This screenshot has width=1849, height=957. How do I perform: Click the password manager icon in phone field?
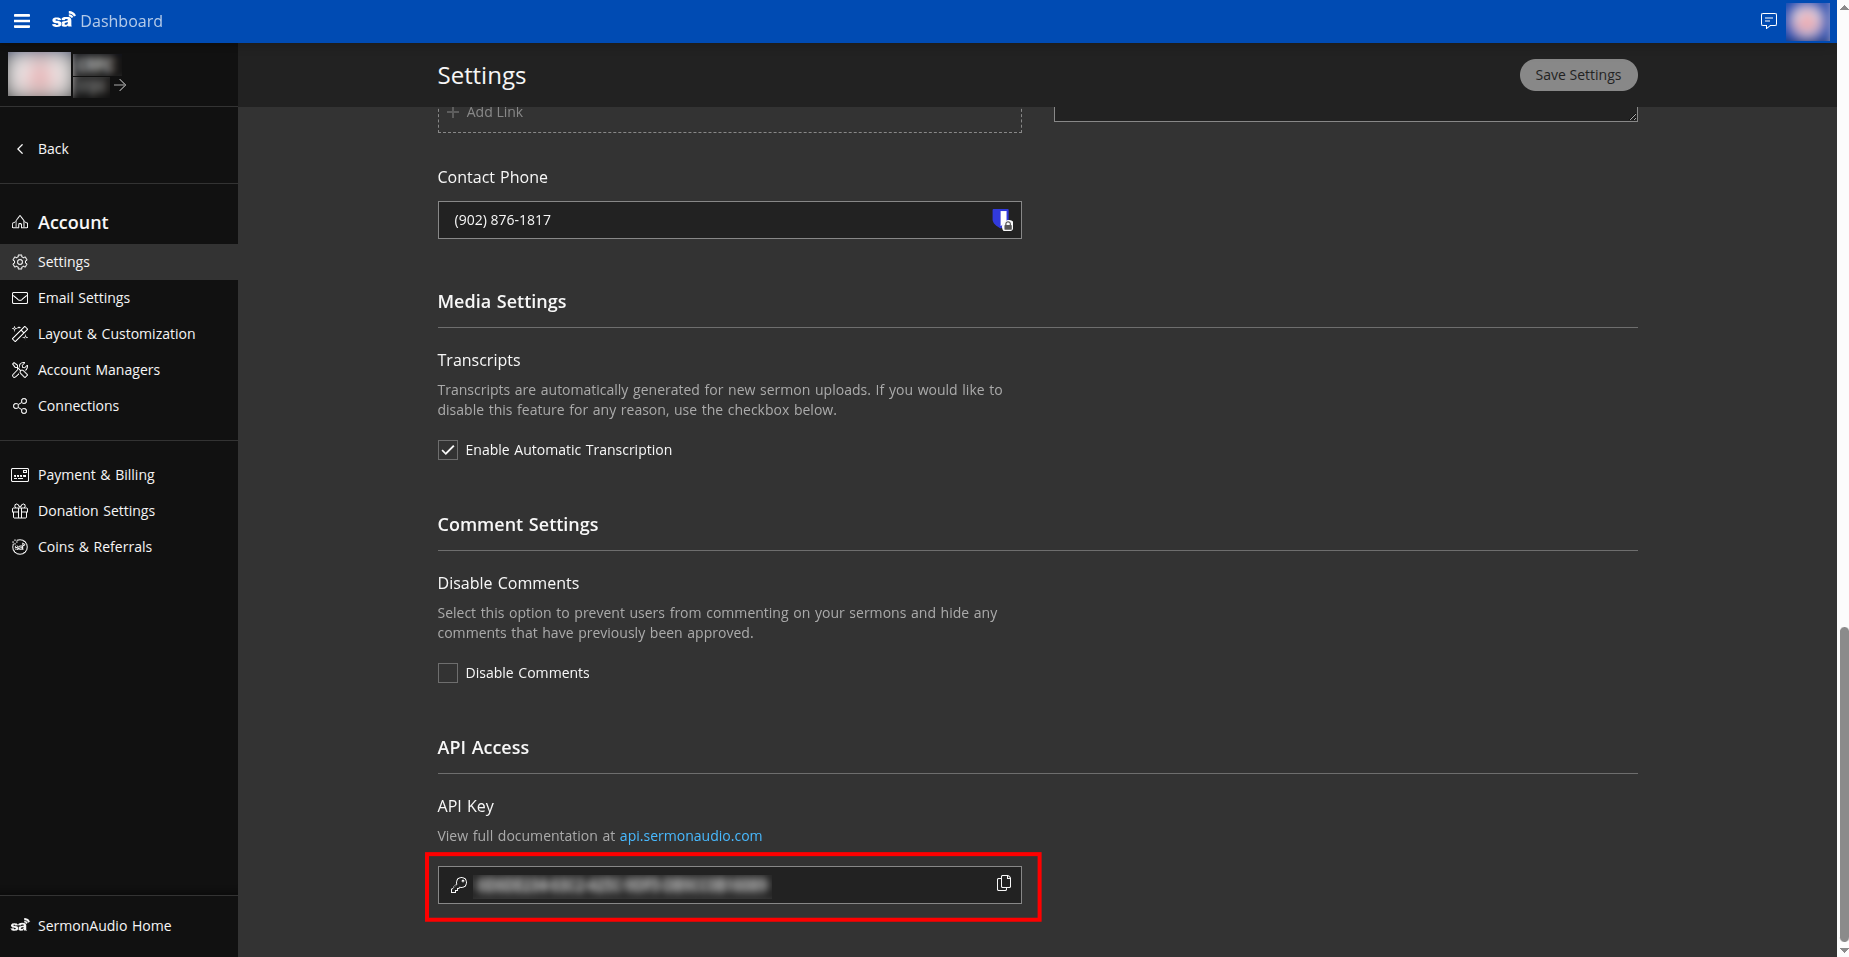[x=1002, y=220]
